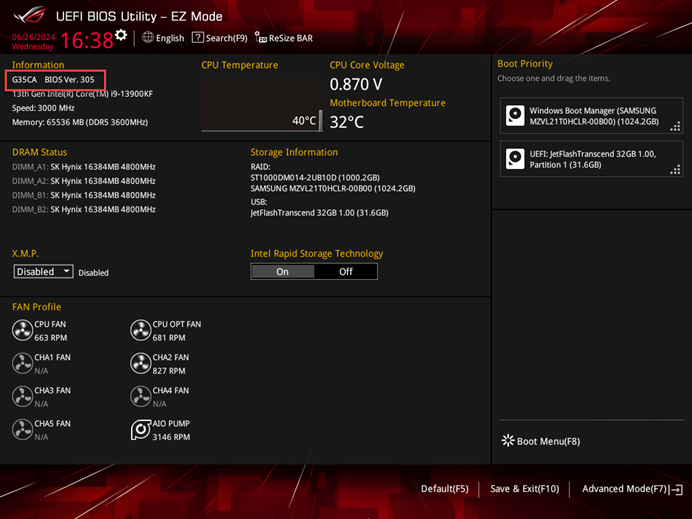Click the globe language icon
This screenshot has width=692, height=519.
(x=148, y=38)
